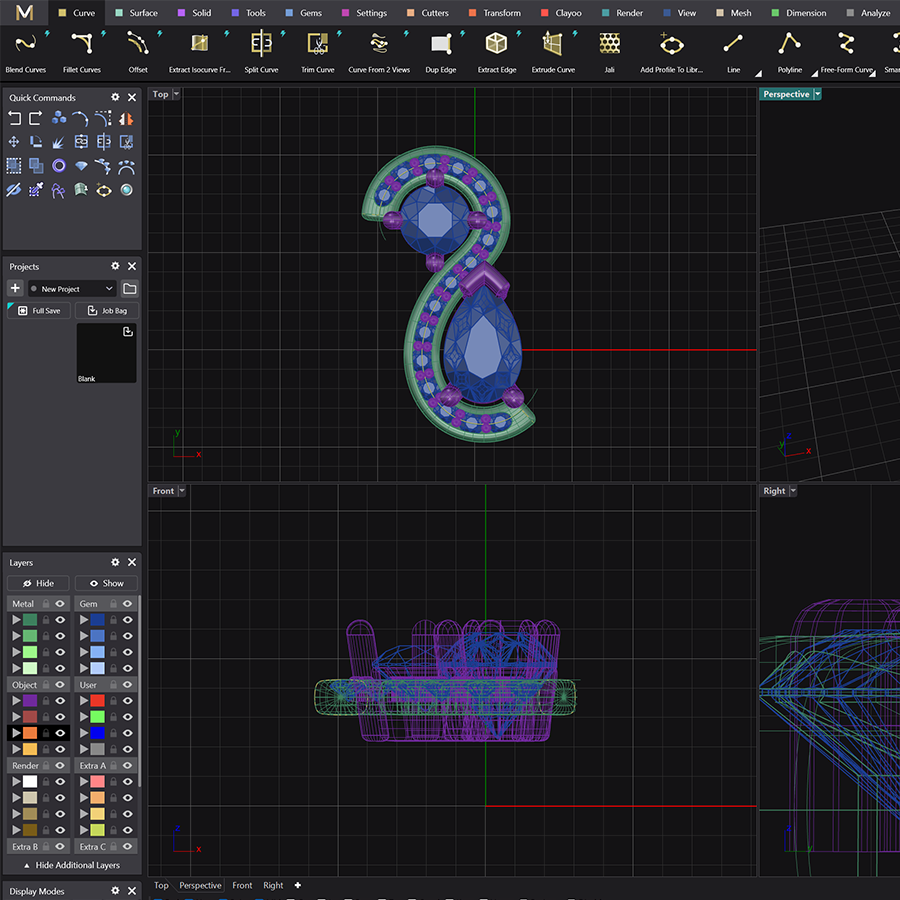Toggle visibility of the Metal layer group

[61, 604]
